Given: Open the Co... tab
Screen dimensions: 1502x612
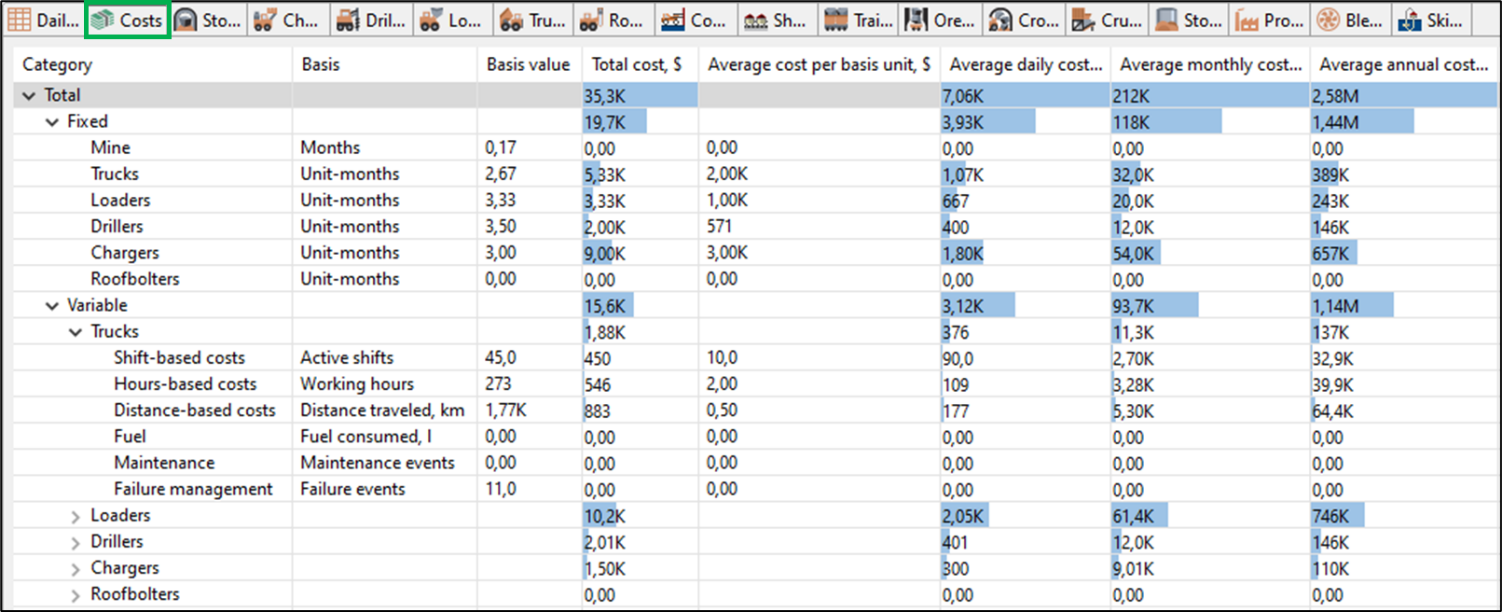Looking at the screenshot, I should [696, 20].
